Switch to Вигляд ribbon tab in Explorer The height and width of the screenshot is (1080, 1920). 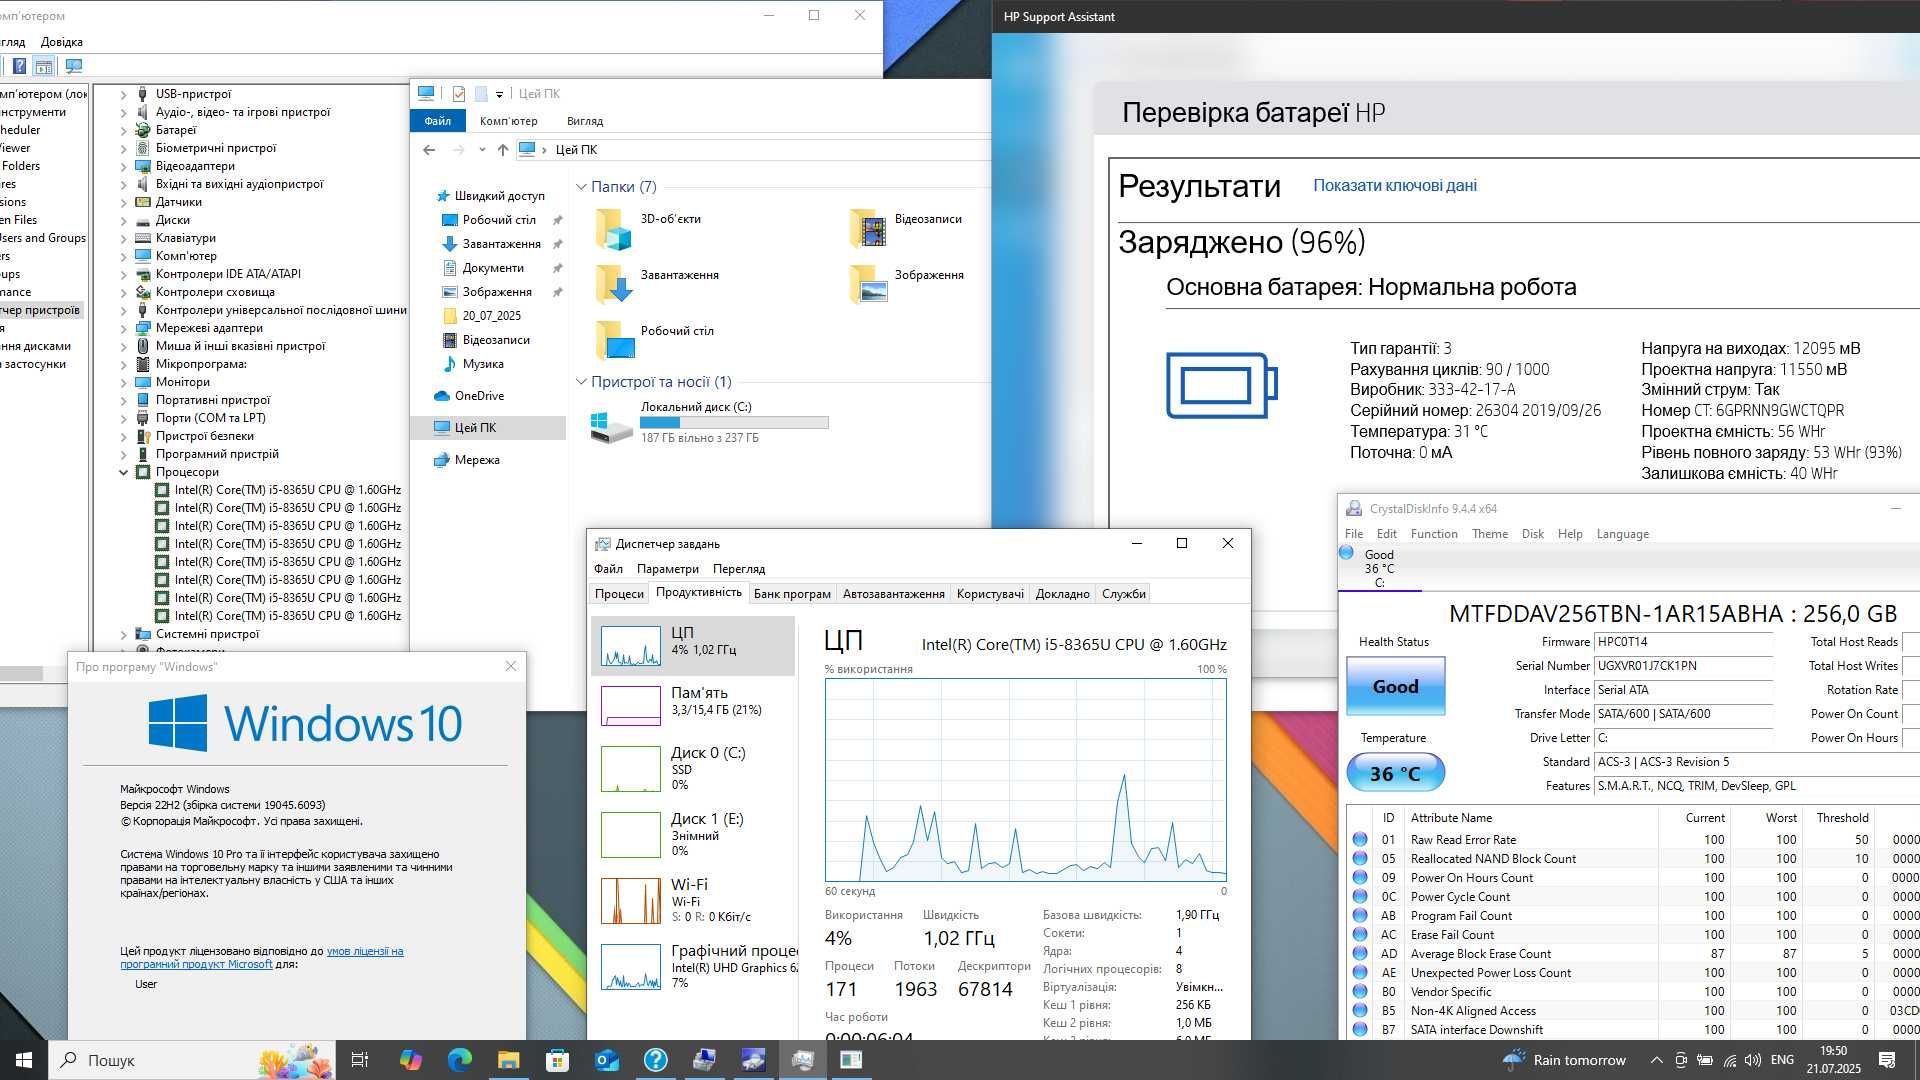click(585, 121)
